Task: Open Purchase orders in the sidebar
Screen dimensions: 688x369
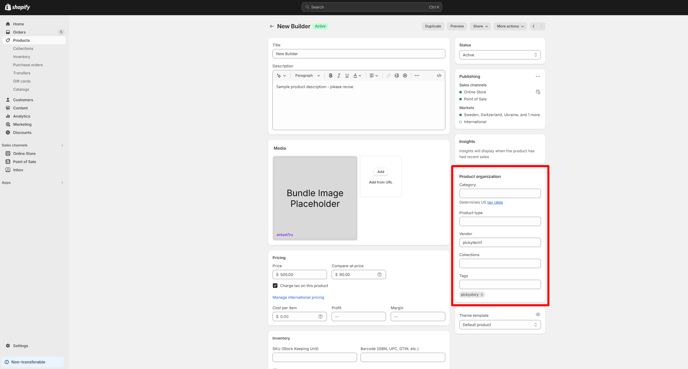Action: [x=28, y=65]
